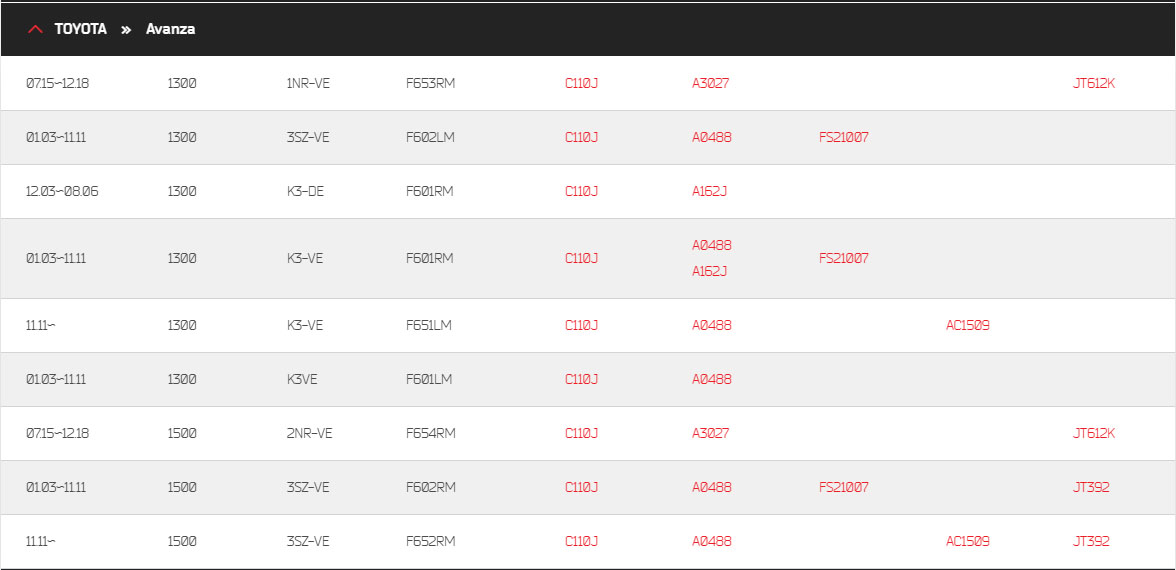Viewport: 1176px width, 570px height.
Task: Open A3027 part in F653RM row
Action: [710, 83]
